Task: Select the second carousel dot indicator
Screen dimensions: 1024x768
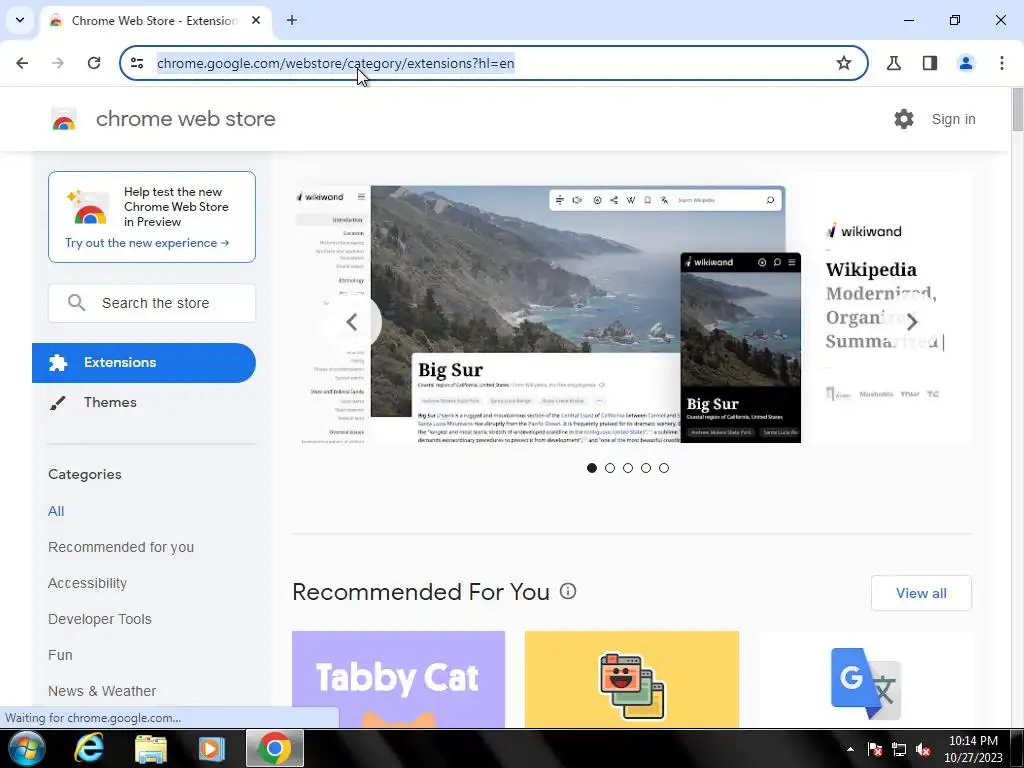Action: pos(610,468)
